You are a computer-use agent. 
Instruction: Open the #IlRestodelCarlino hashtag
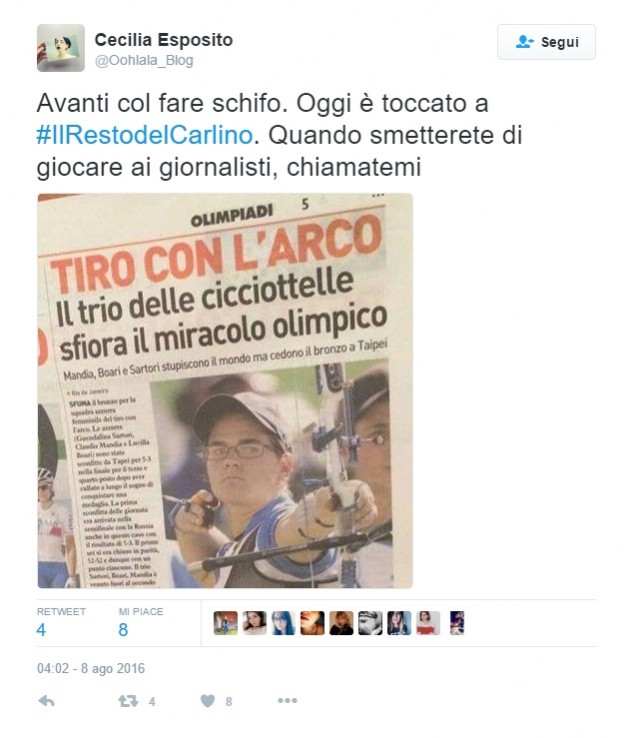coord(145,135)
